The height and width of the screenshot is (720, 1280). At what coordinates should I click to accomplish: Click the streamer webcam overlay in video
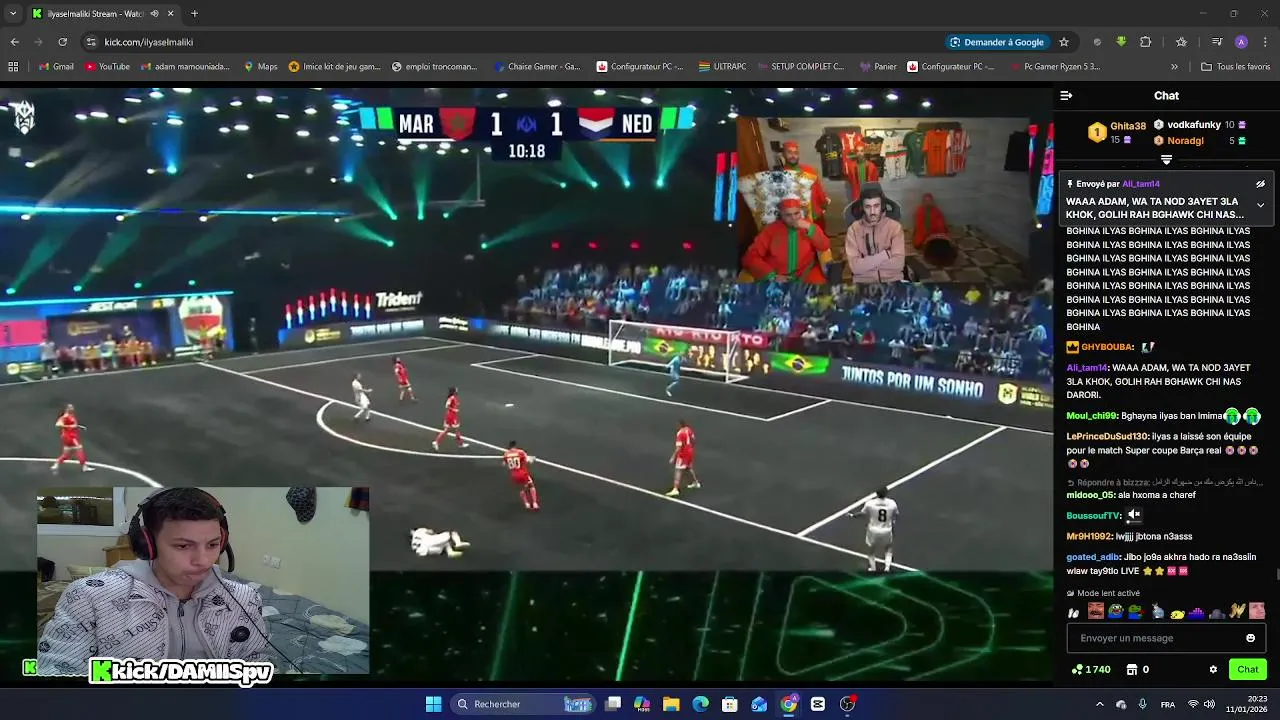pos(203,580)
